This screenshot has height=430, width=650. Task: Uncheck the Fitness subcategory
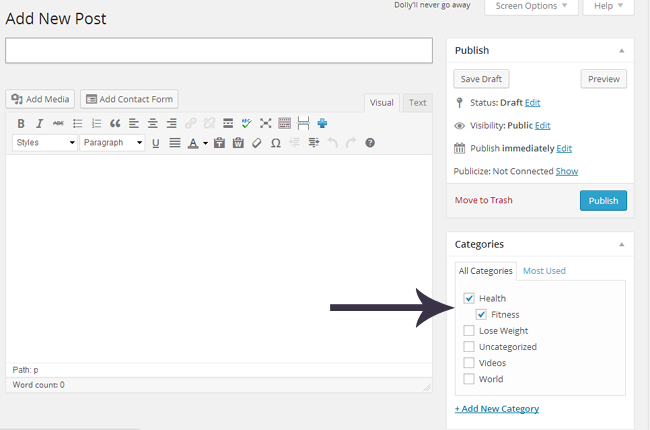[481, 314]
